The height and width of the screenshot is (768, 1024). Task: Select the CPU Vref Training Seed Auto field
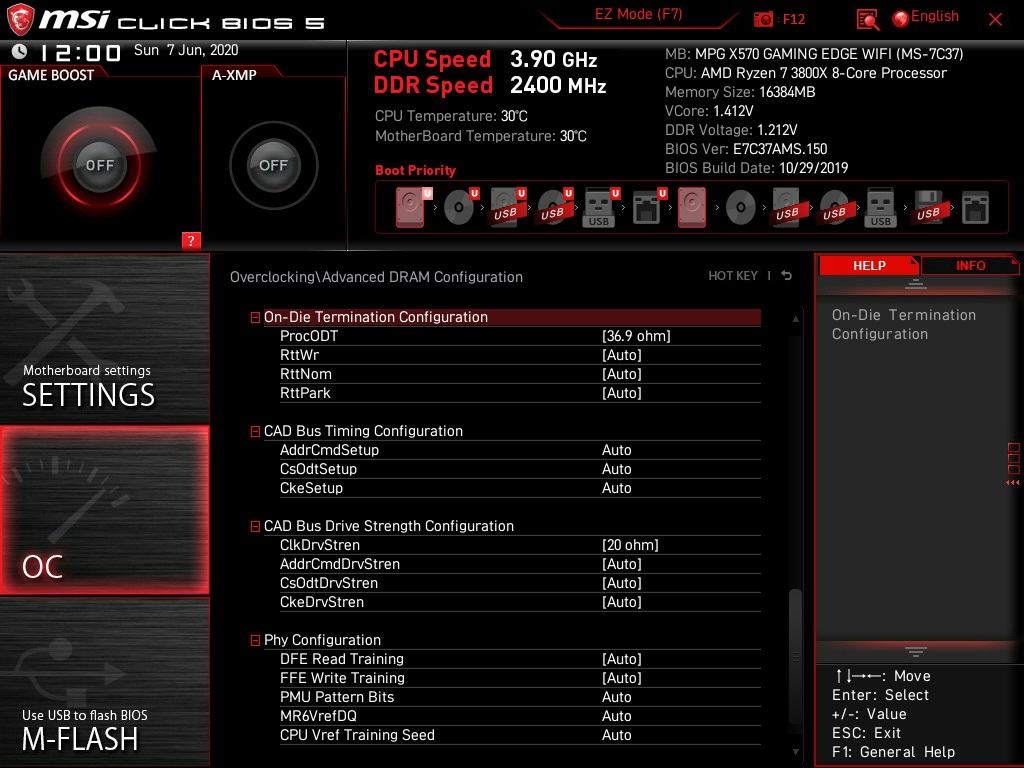point(616,734)
